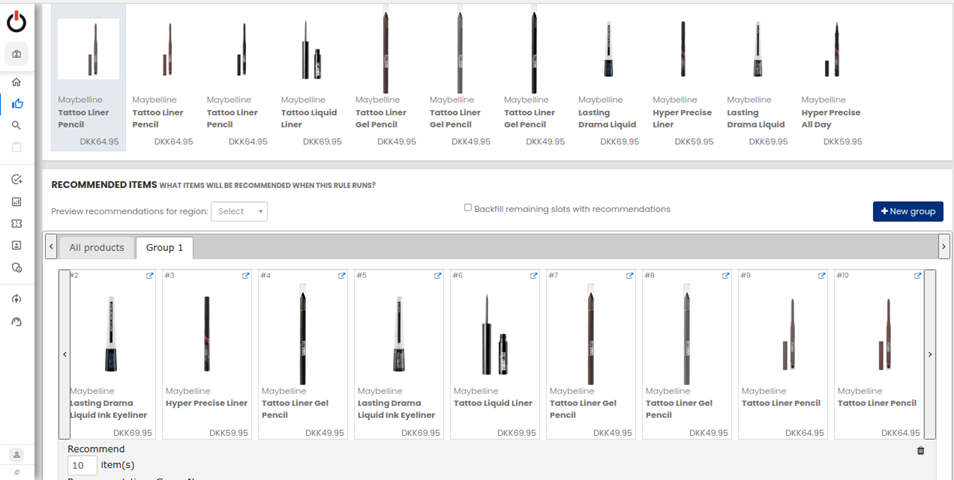This screenshot has height=480, width=954.
Task: Switch to the All products tab
Action: [96, 247]
